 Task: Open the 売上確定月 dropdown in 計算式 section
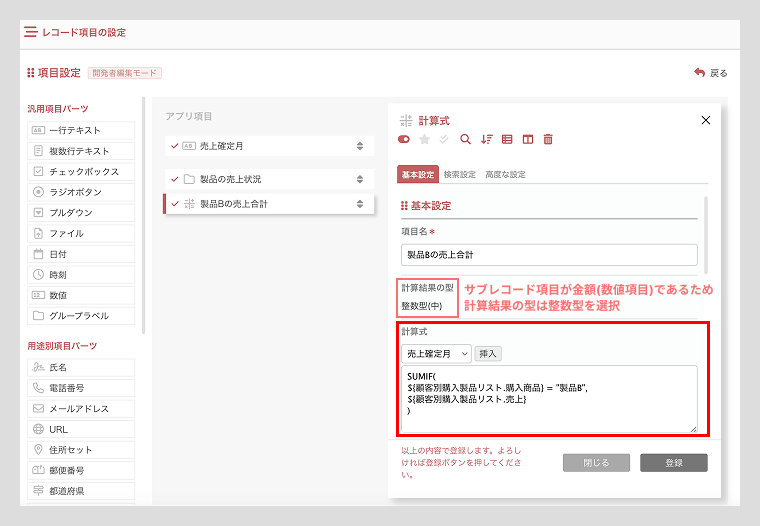coord(436,353)
